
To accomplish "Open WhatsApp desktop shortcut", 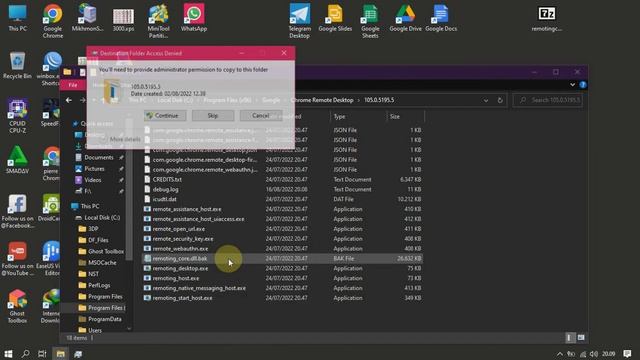I will (194, 18).
